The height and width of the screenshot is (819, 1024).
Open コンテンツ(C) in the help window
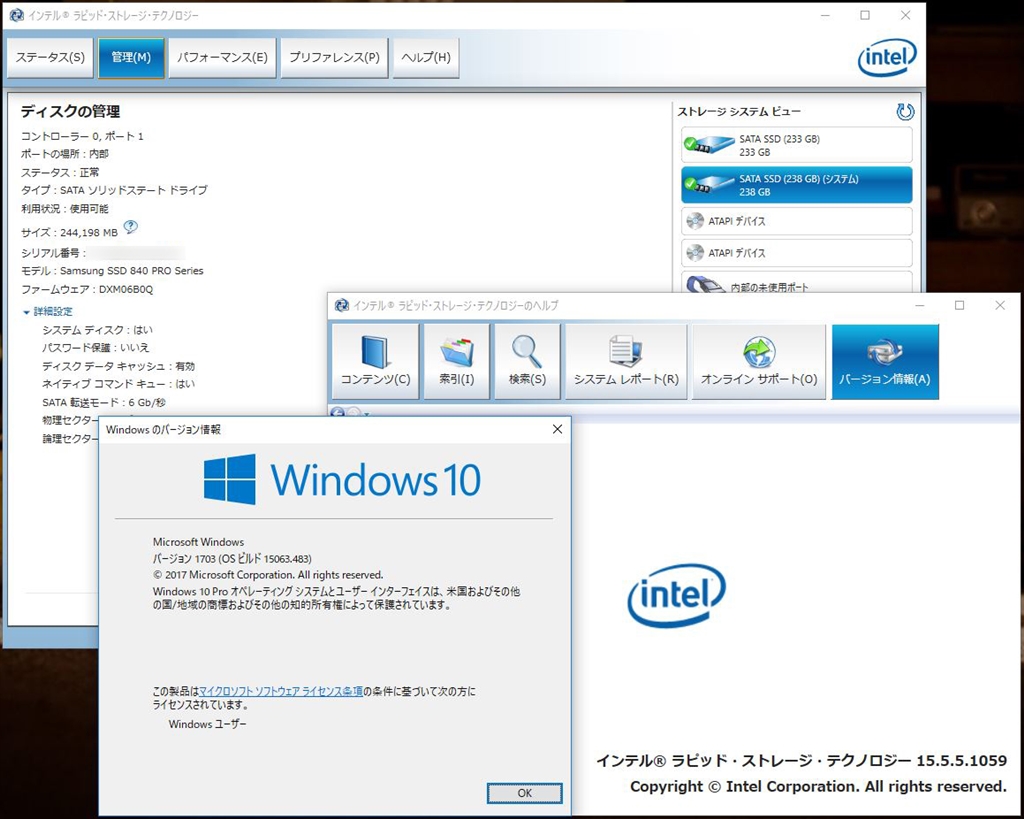[x=376, y=362]
